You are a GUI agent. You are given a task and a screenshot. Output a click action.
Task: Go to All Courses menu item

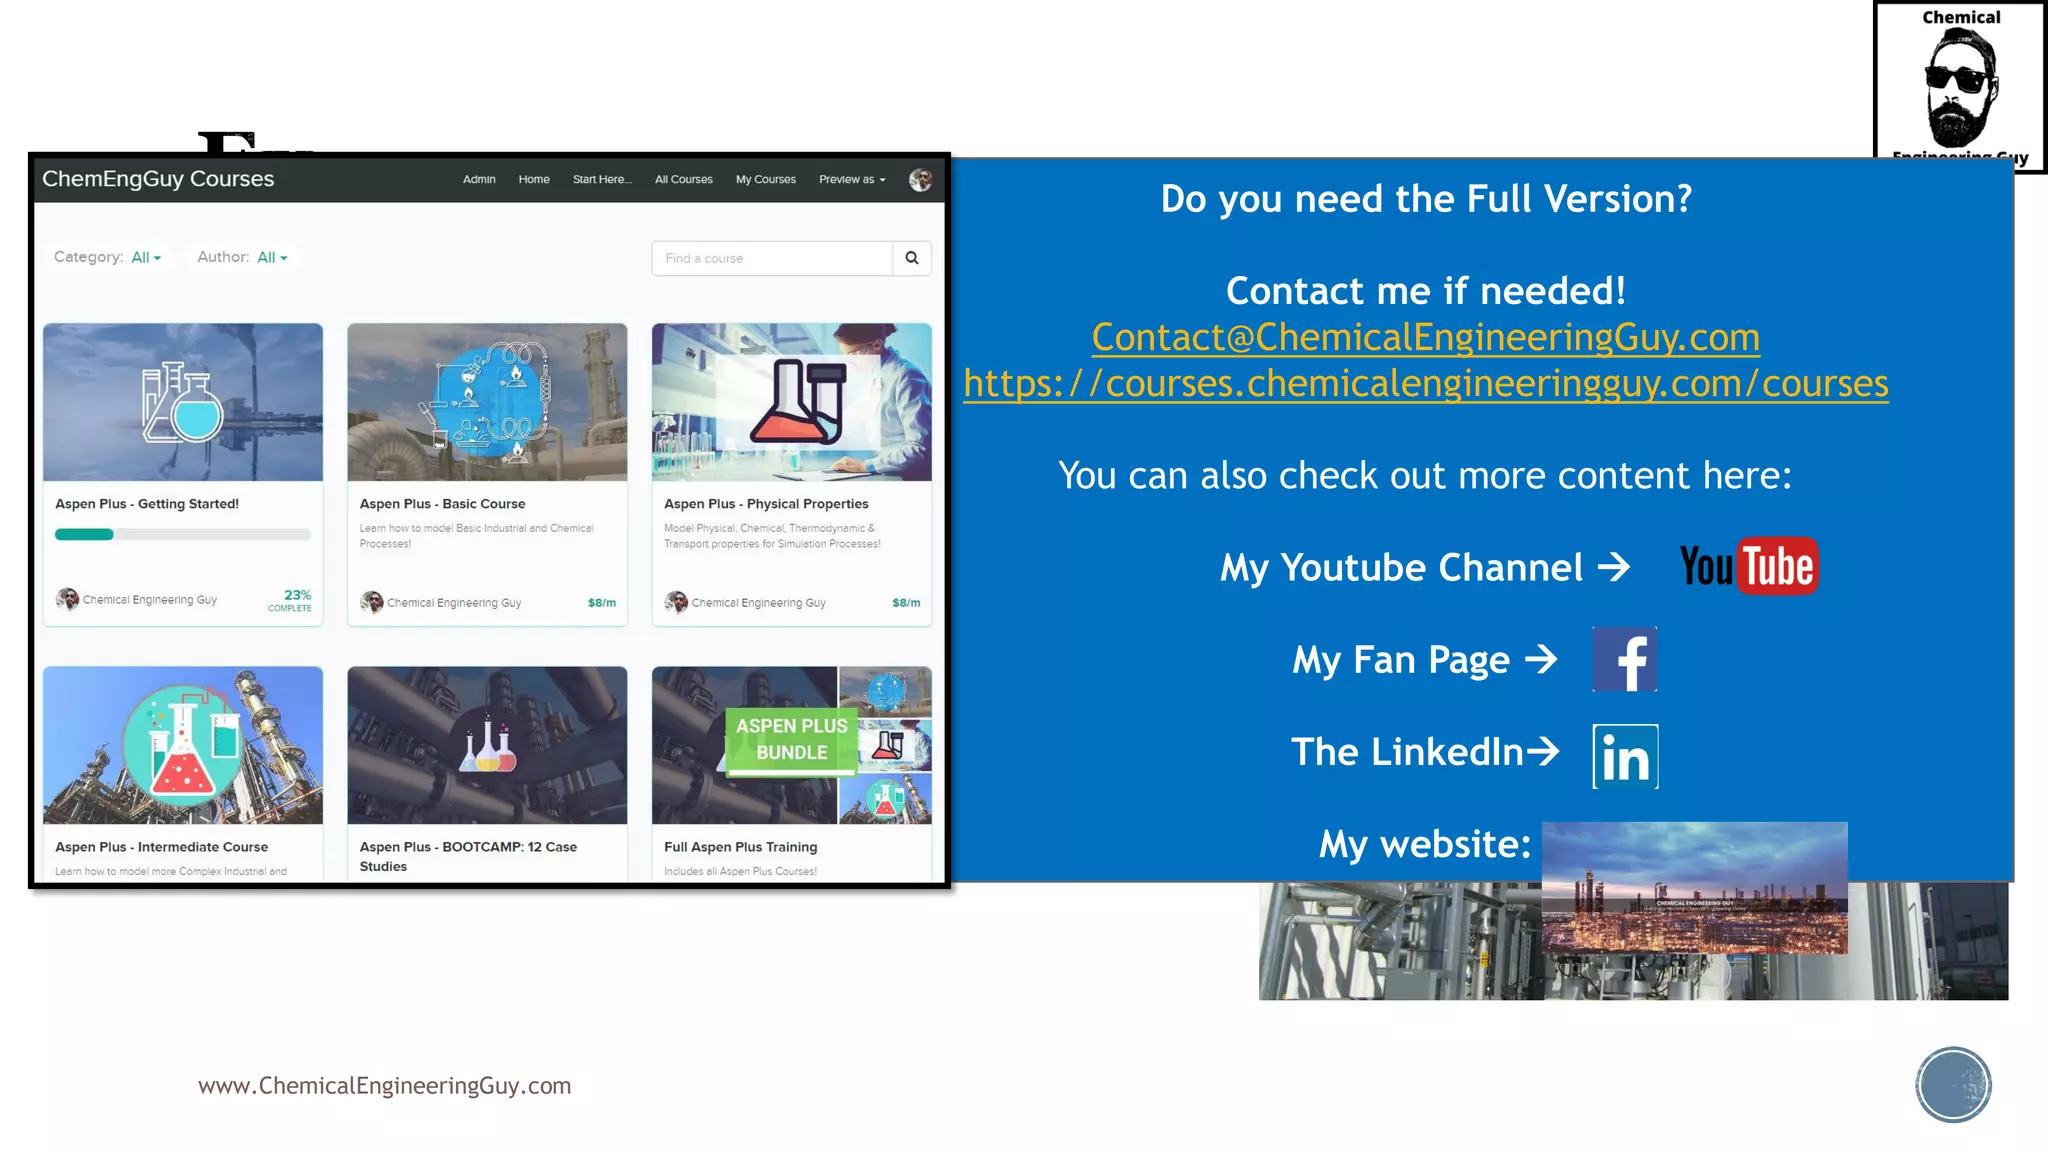coord(683,180)
